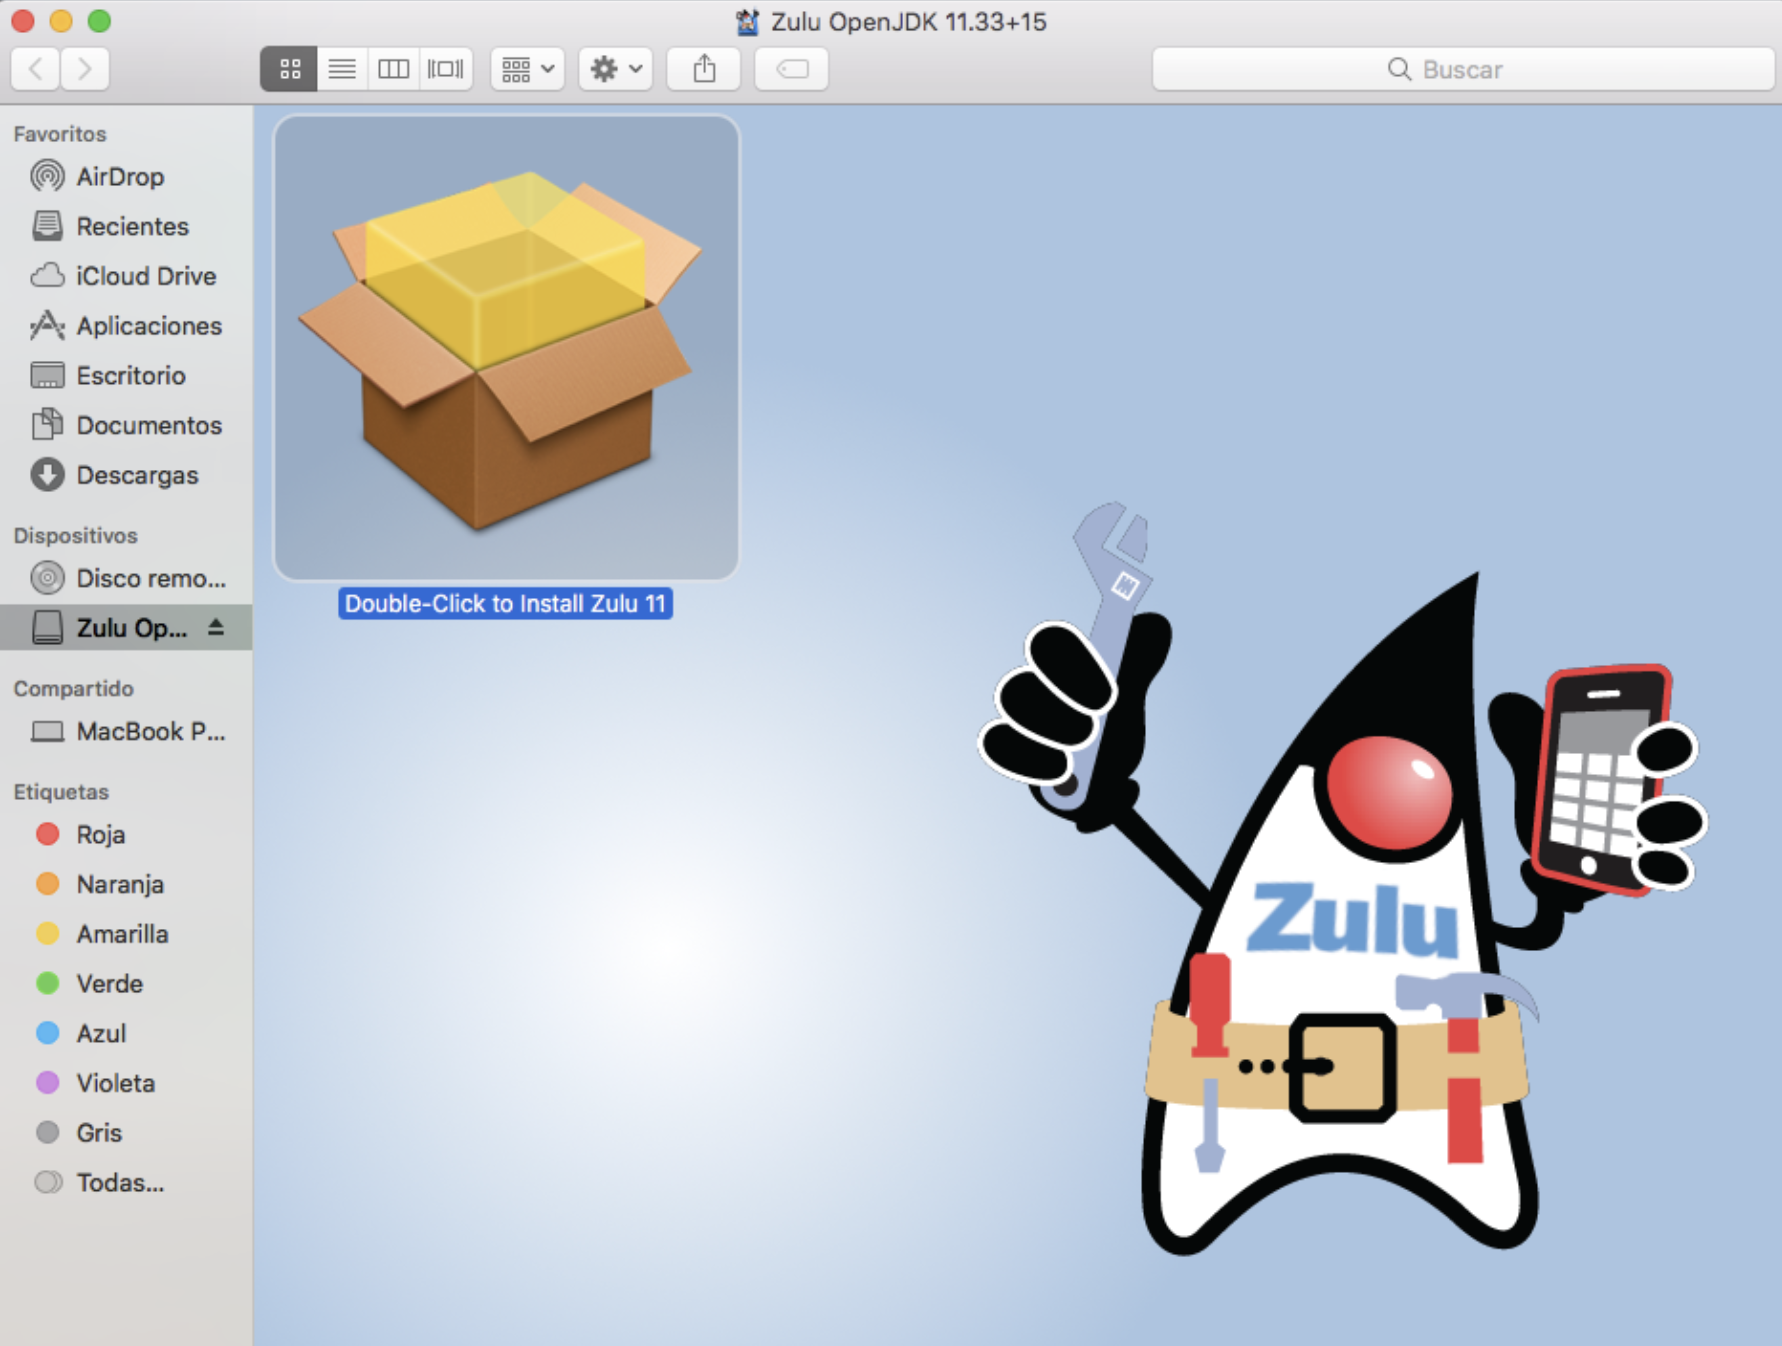The height and width of the screenshot is (1346, 1782).
Task: Click the Dispositivos section header
Action: 75,536
